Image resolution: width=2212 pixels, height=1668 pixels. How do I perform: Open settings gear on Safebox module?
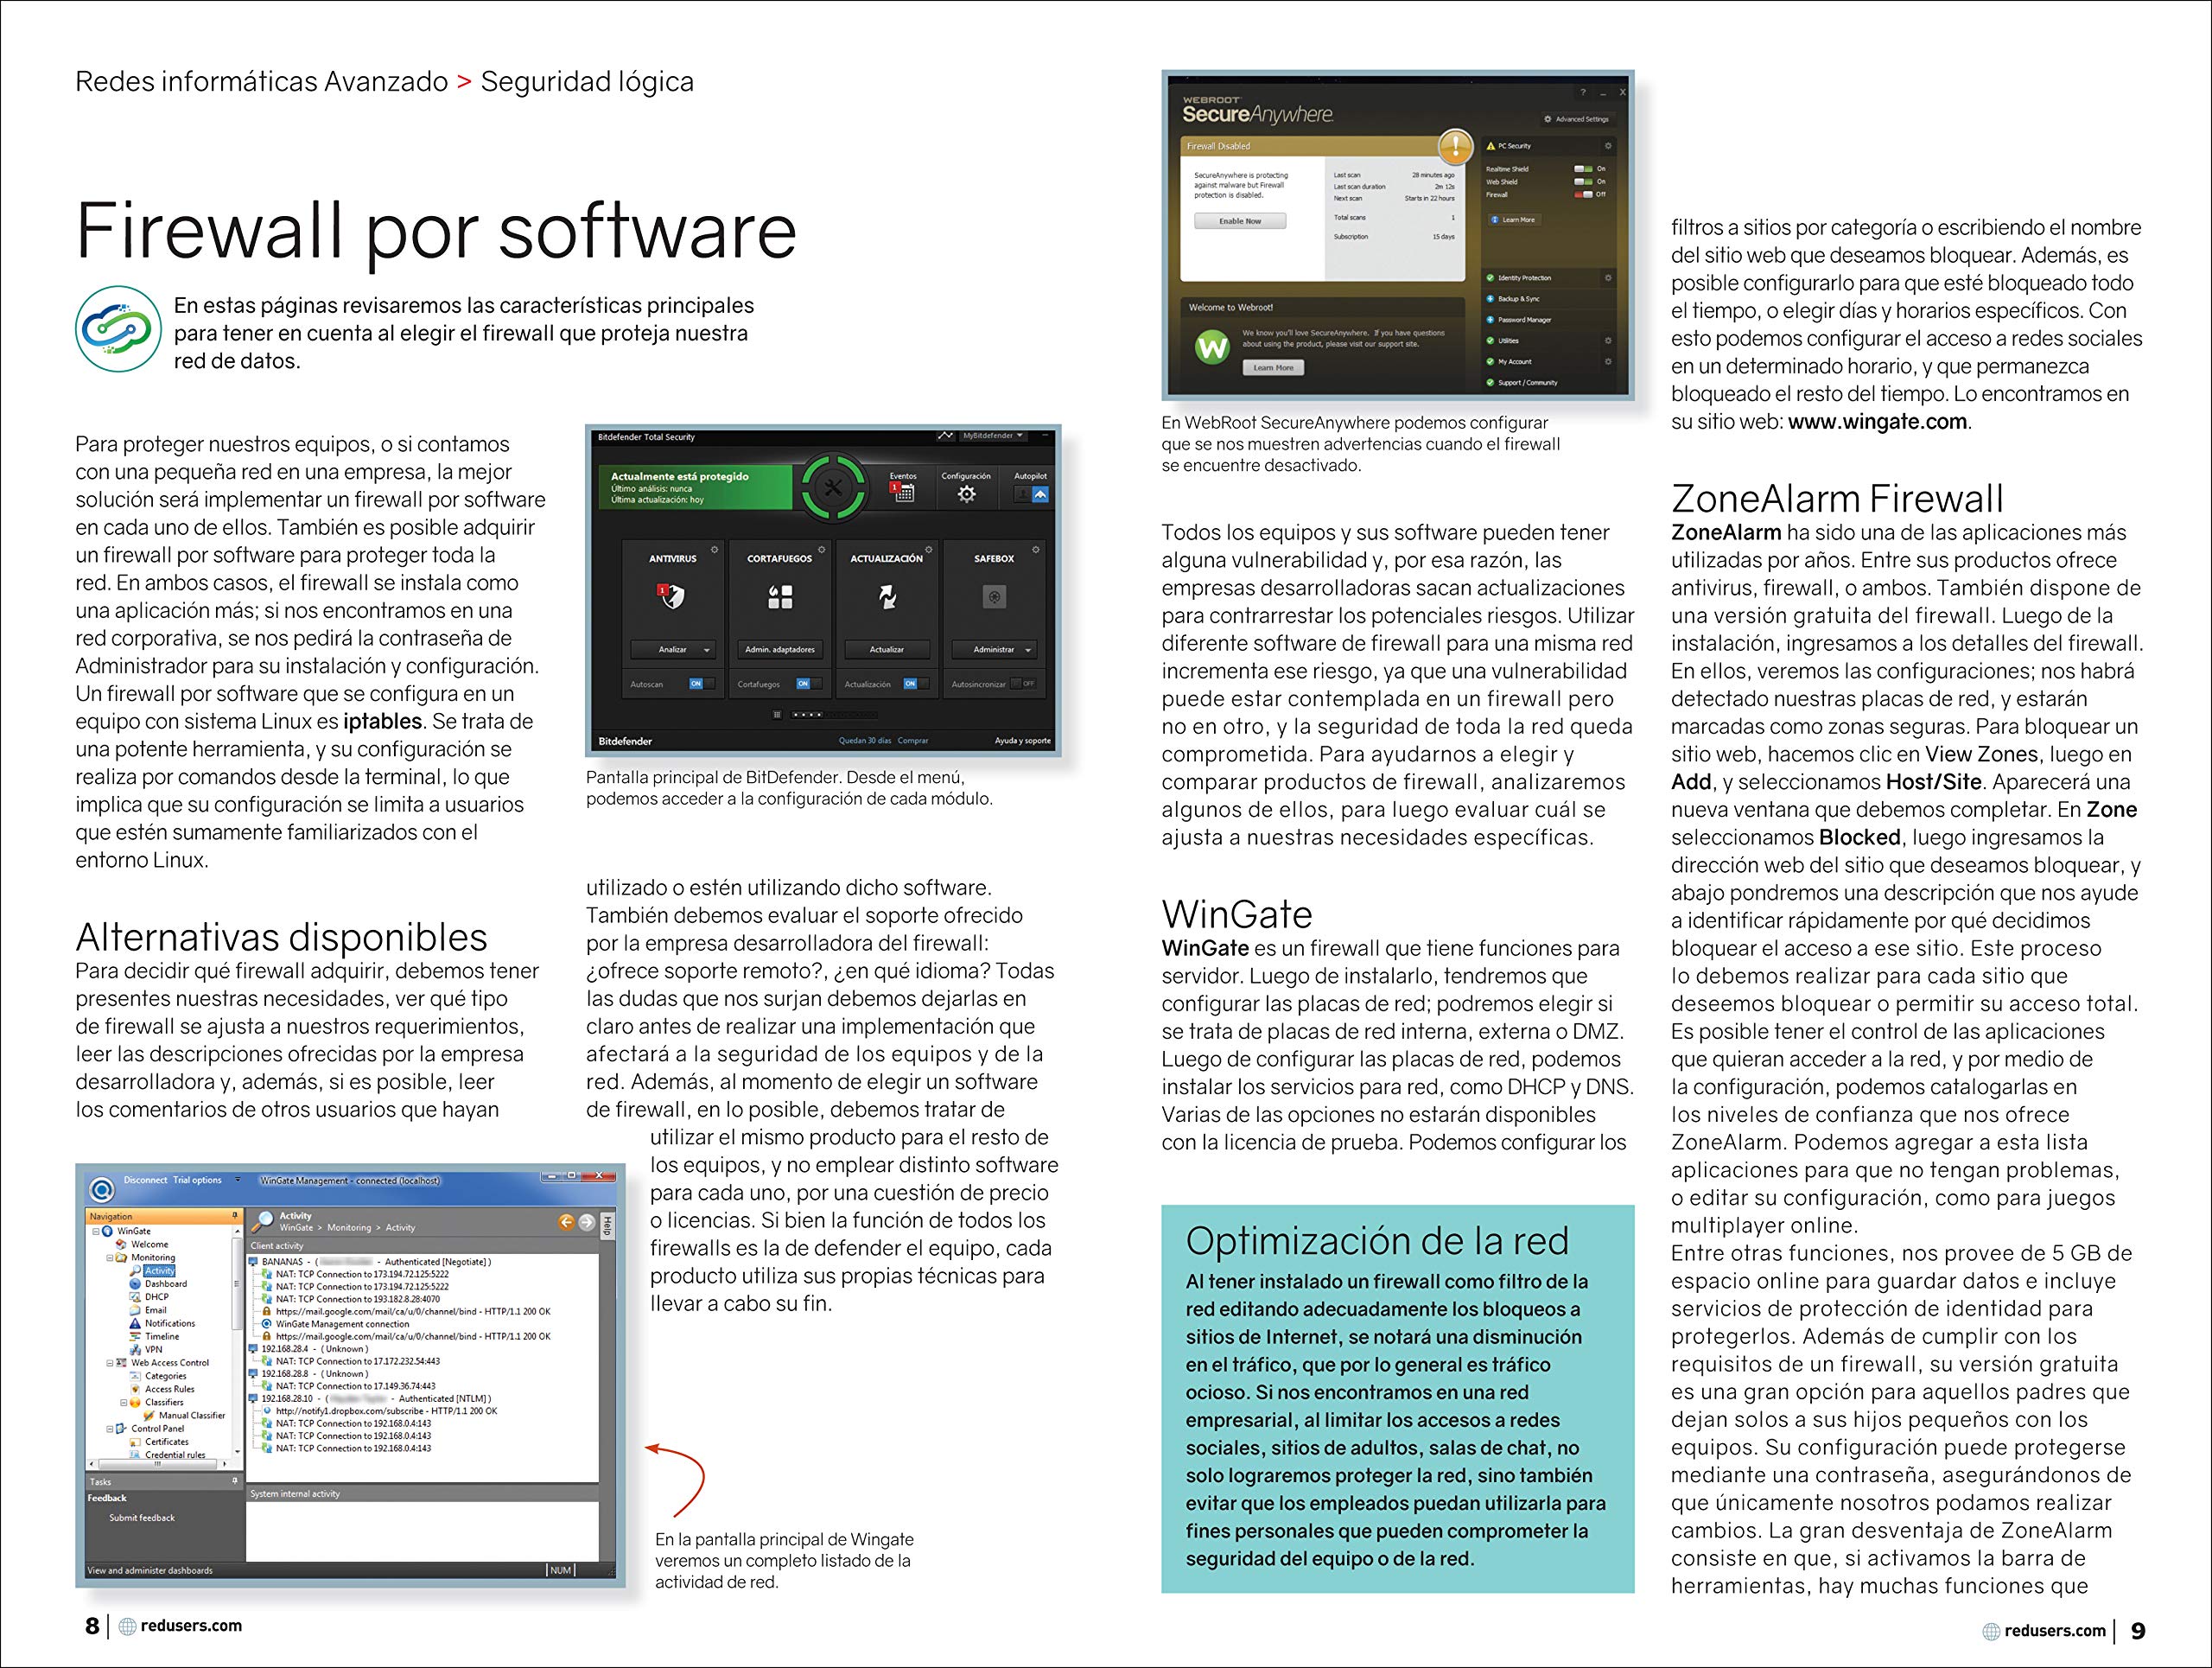[x=1035, y=549]
